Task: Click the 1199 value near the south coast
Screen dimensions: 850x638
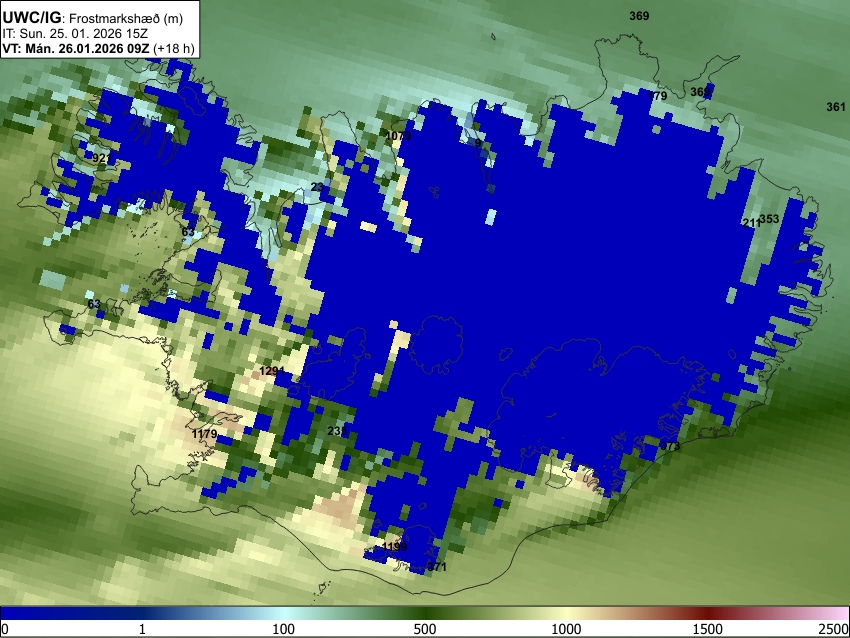Action: point(394,546)
